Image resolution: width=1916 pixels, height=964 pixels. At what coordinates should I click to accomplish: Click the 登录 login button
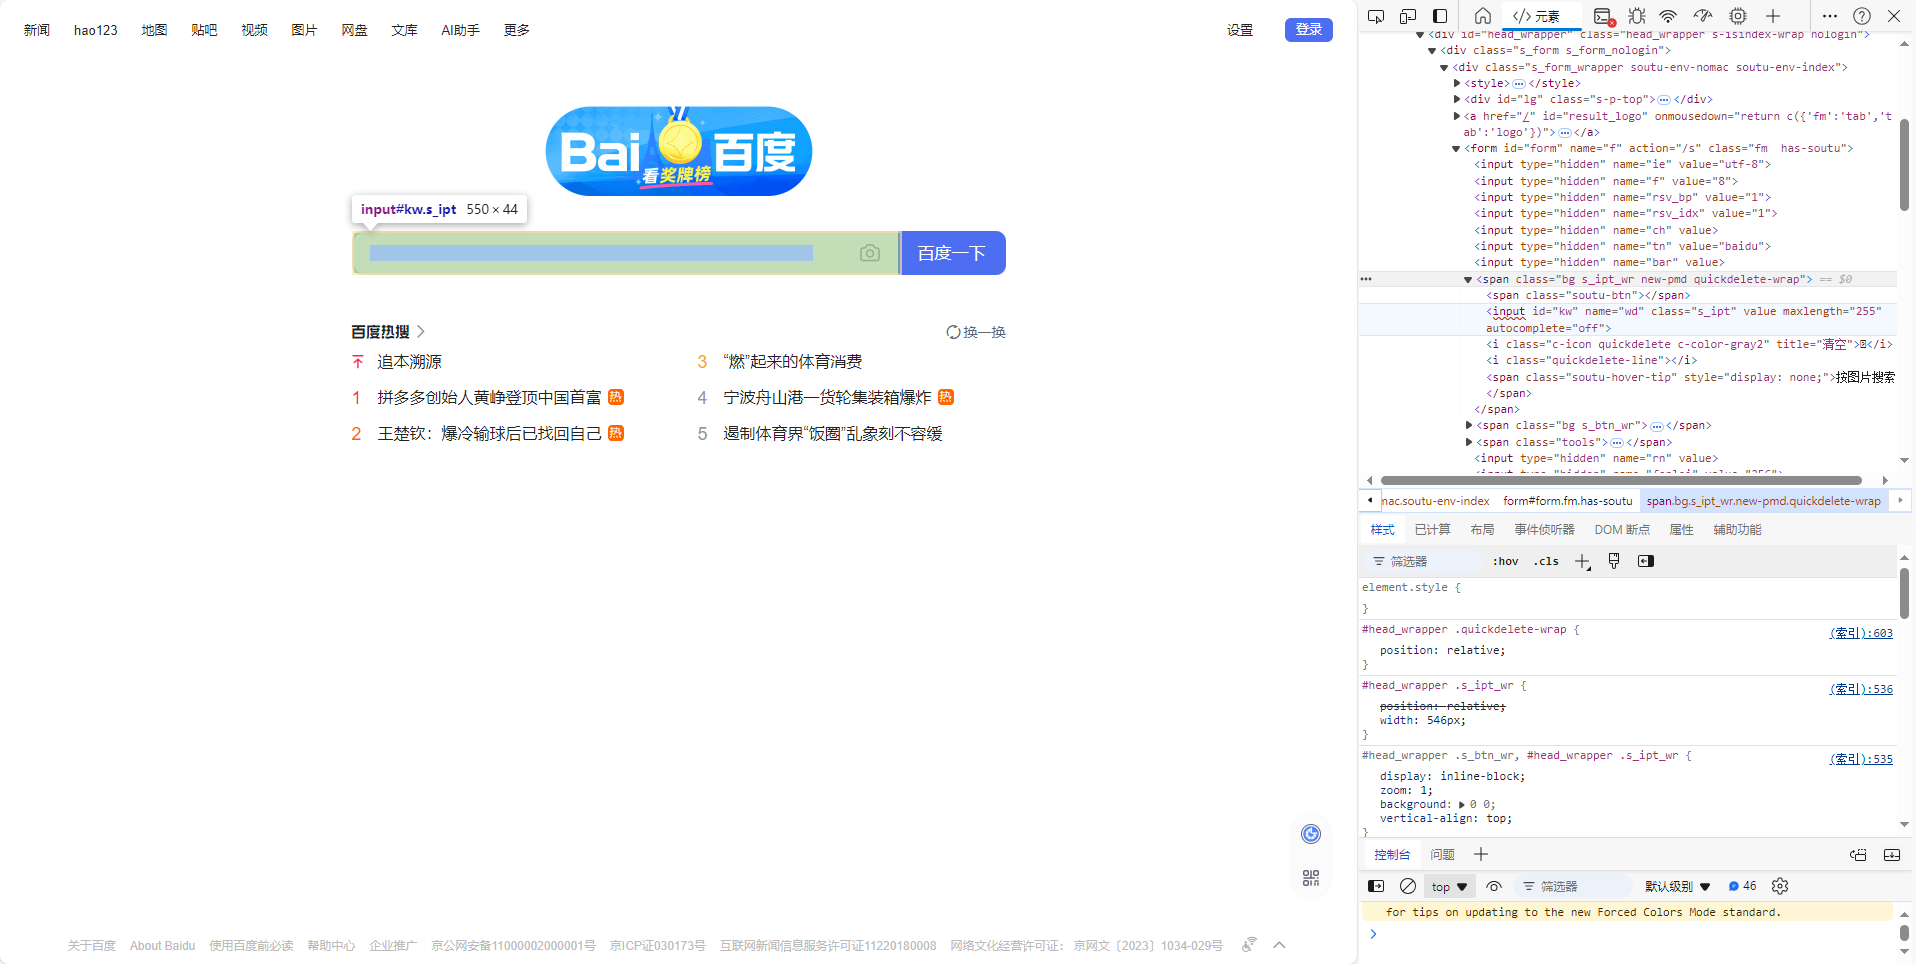tap(1308, 30)
